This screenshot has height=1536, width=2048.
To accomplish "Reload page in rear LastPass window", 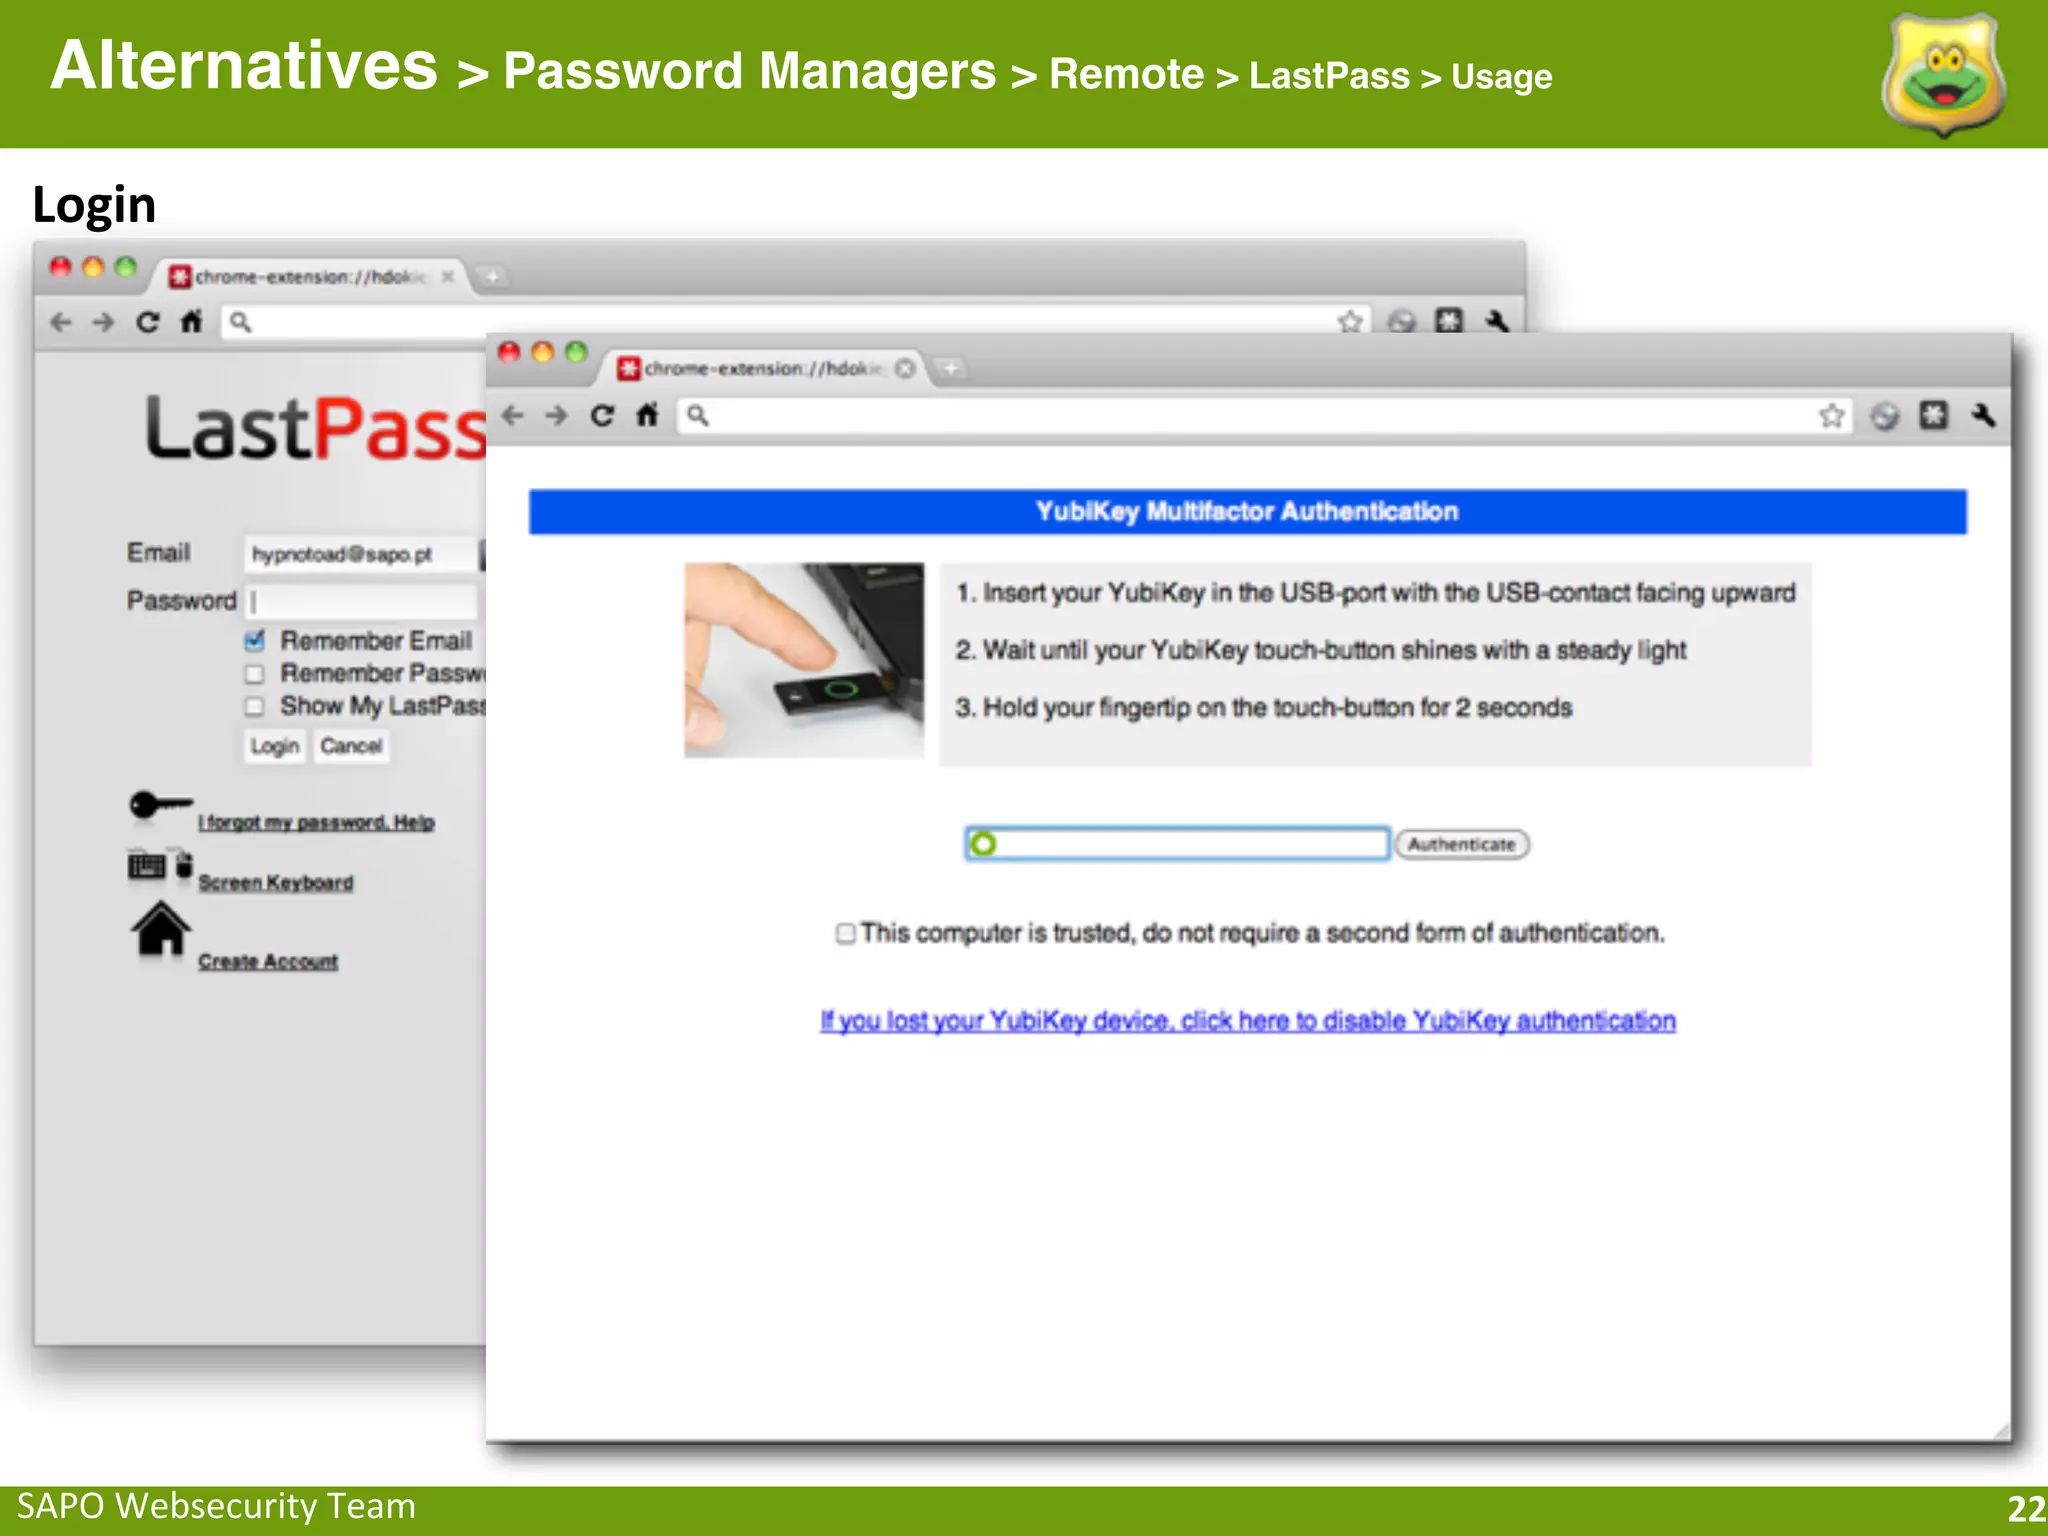I will click(148, 322).
